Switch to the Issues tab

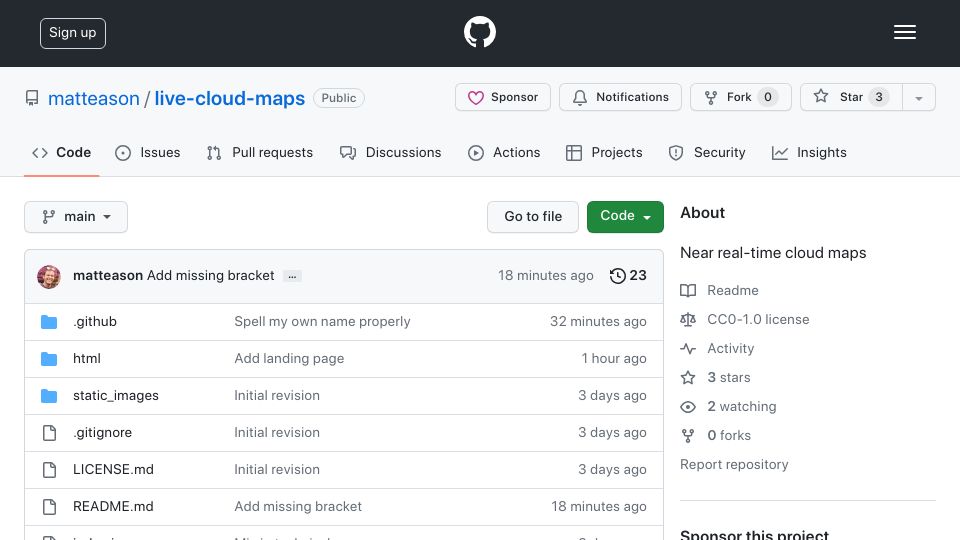(148, 152)
